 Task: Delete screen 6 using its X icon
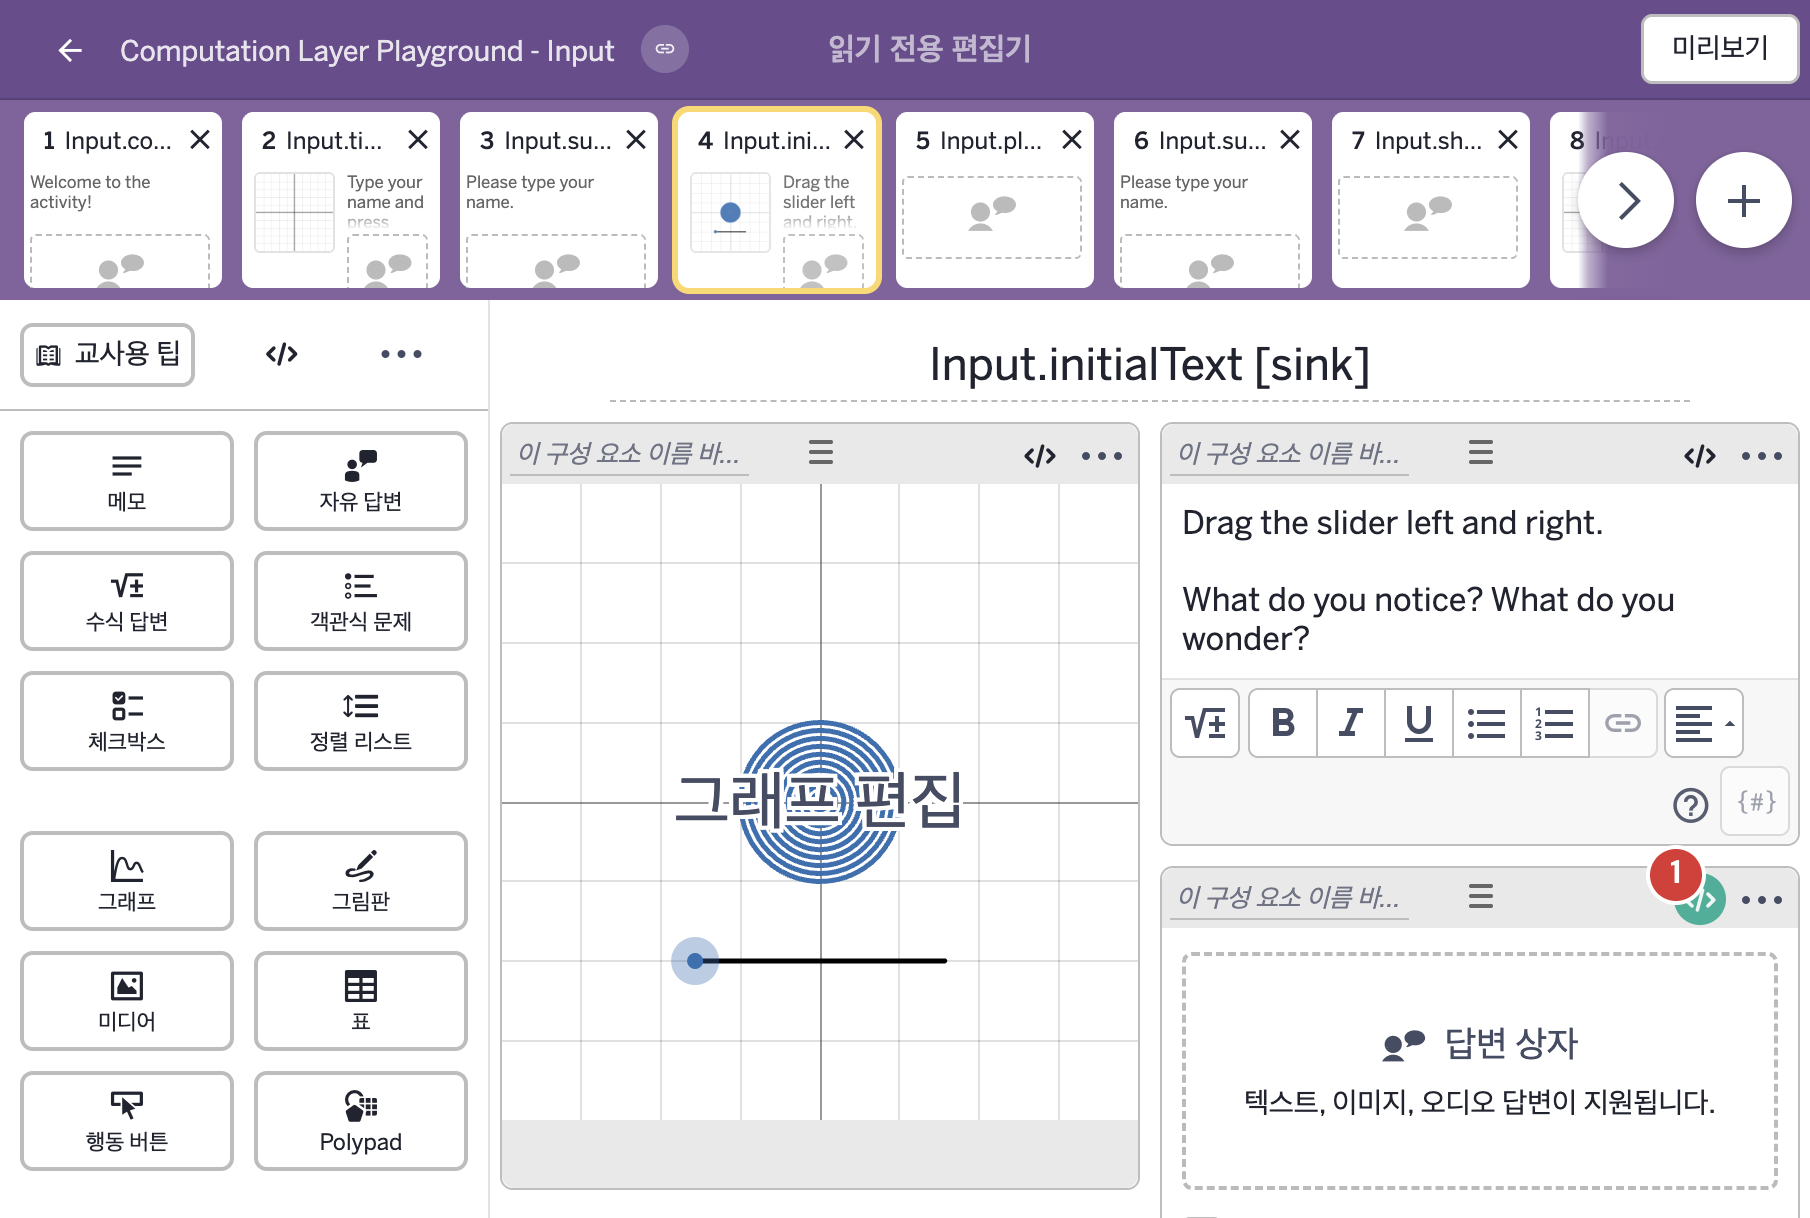click(x=1290, y=140)
